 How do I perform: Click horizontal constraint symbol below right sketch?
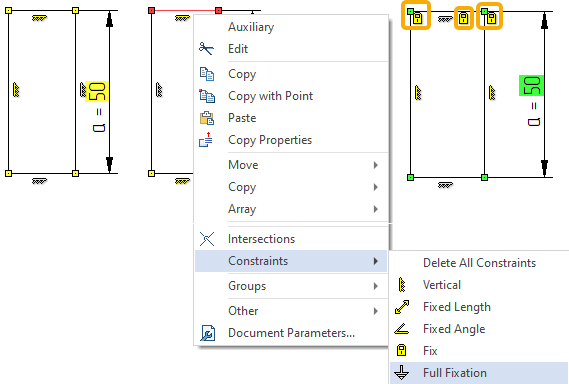point(445,185)
